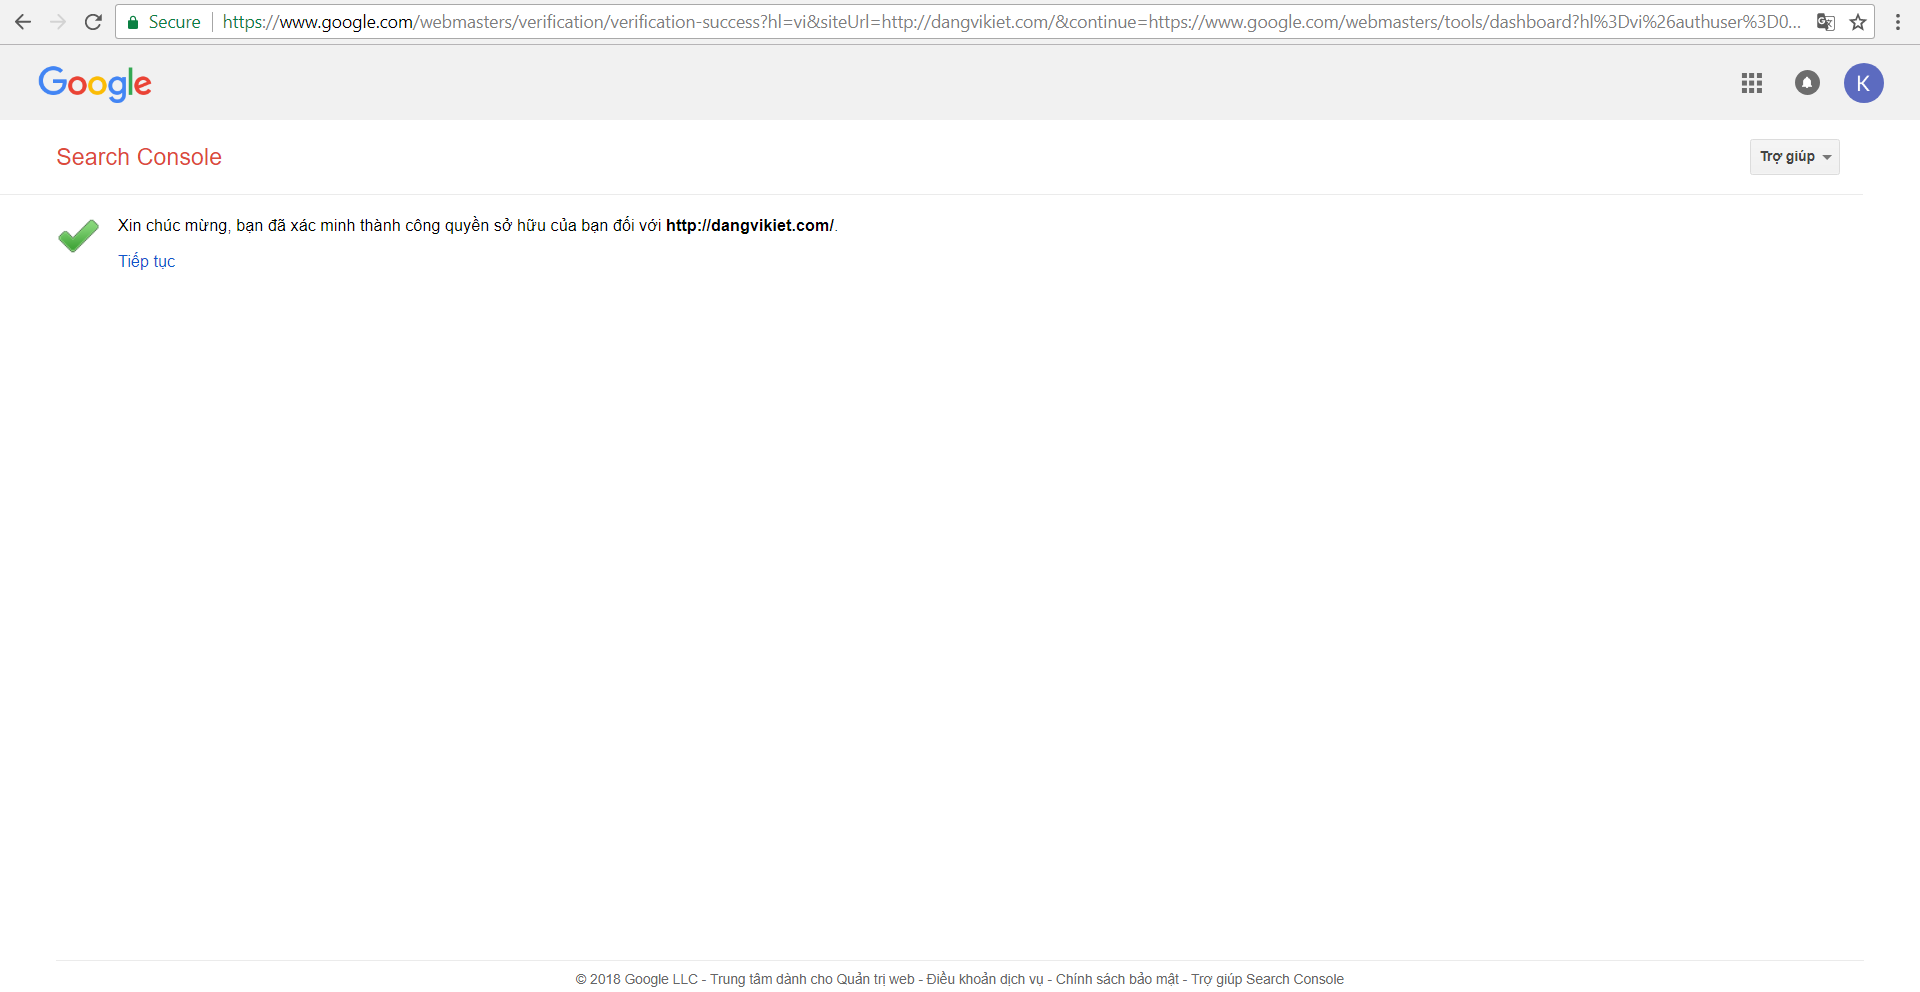This screenshot has height=992, width=1920.
Task: Open Điều khoản dịch vụ footer link
Action: click(x=985, y=979)
